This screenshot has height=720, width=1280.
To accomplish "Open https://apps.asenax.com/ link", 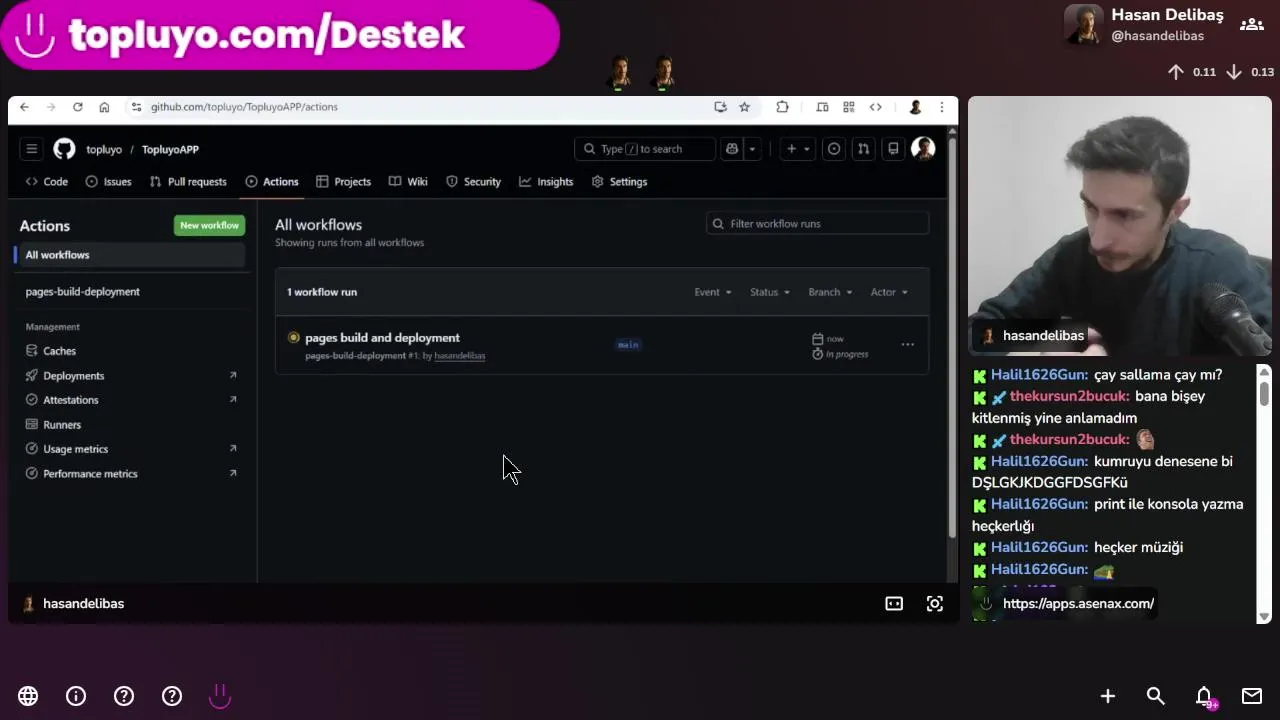I will coord(1078,604).
